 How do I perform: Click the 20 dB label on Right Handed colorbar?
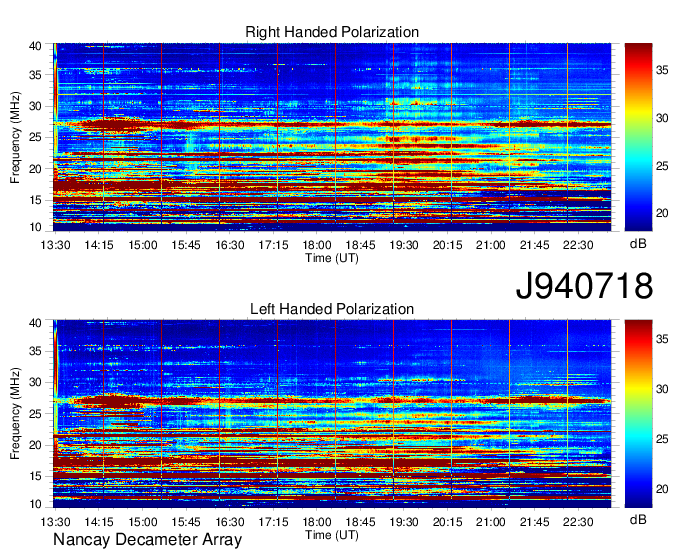pos(662,213)
